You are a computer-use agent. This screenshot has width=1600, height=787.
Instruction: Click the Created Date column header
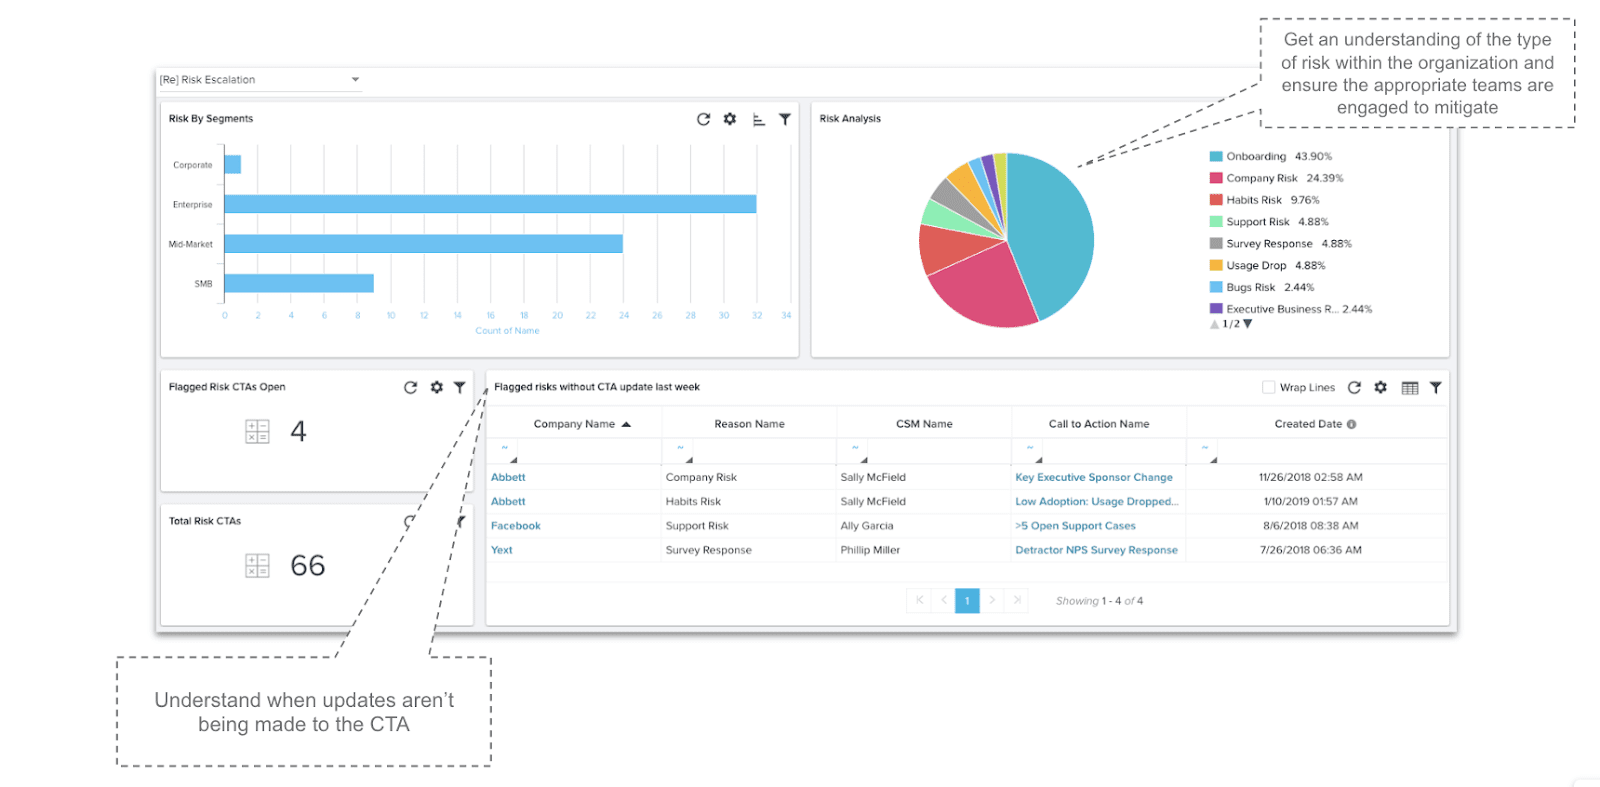point(1308,424)
